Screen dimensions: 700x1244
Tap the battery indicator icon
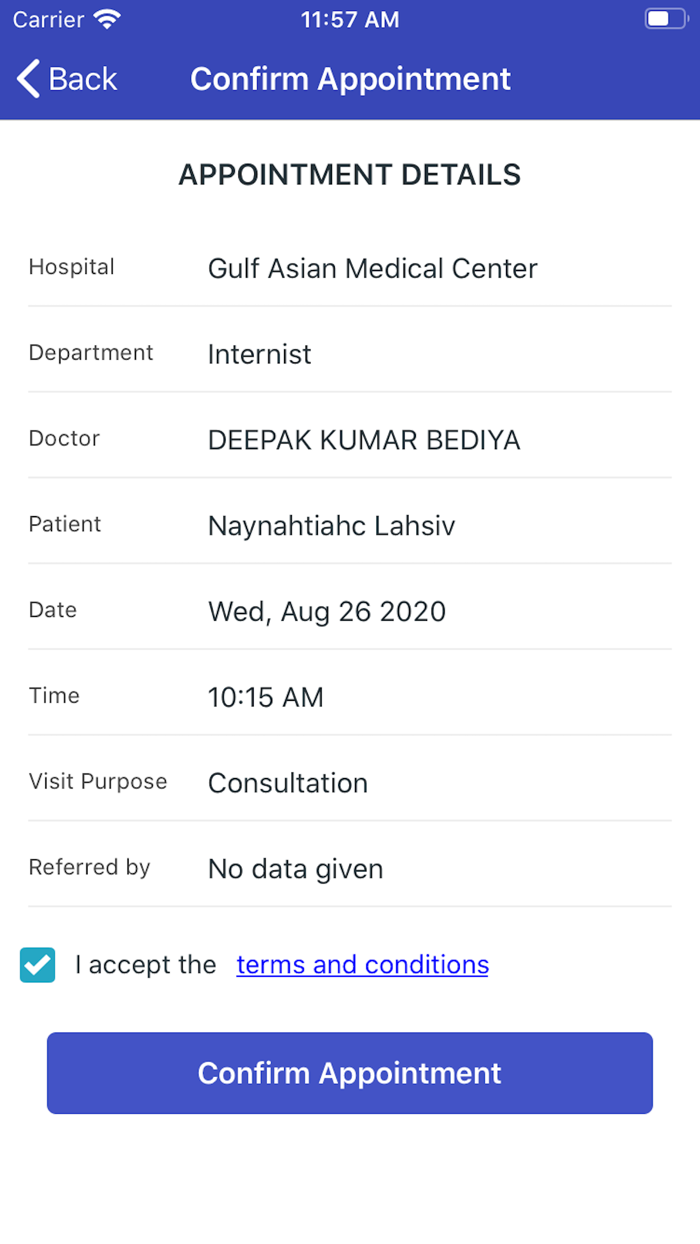click(665, 19)
